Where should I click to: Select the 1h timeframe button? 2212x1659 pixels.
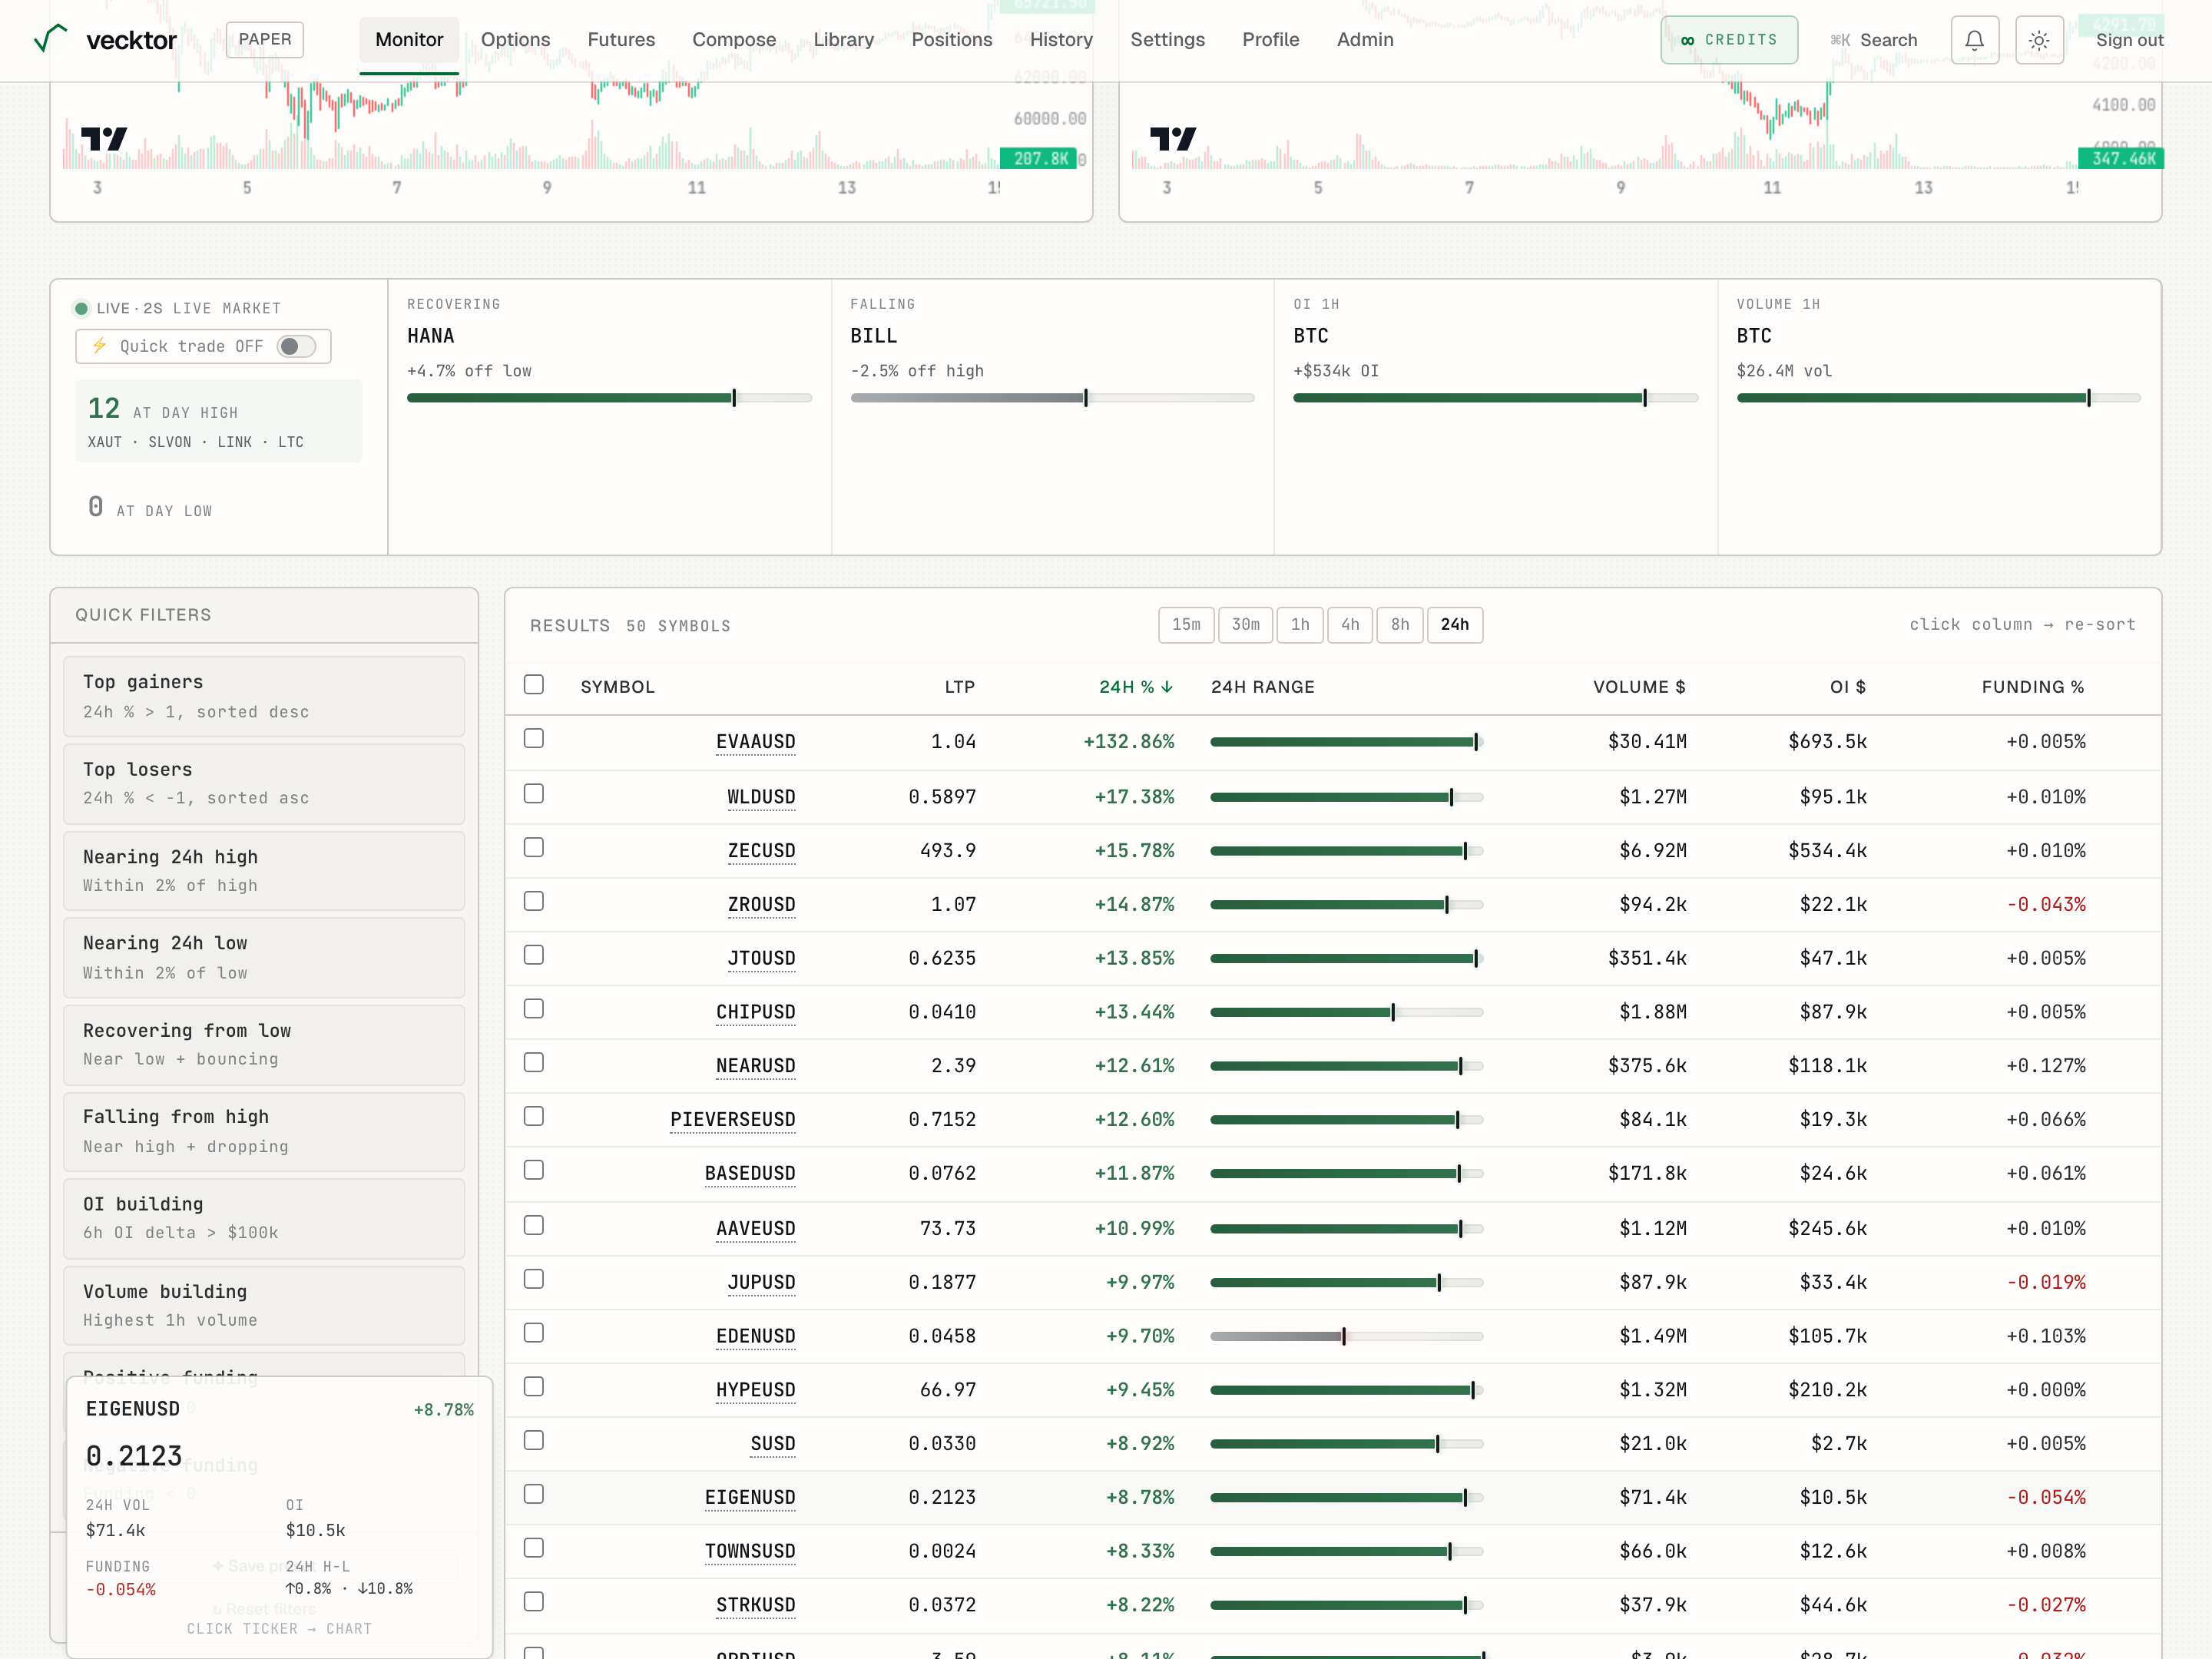[x=1299, y=625]
